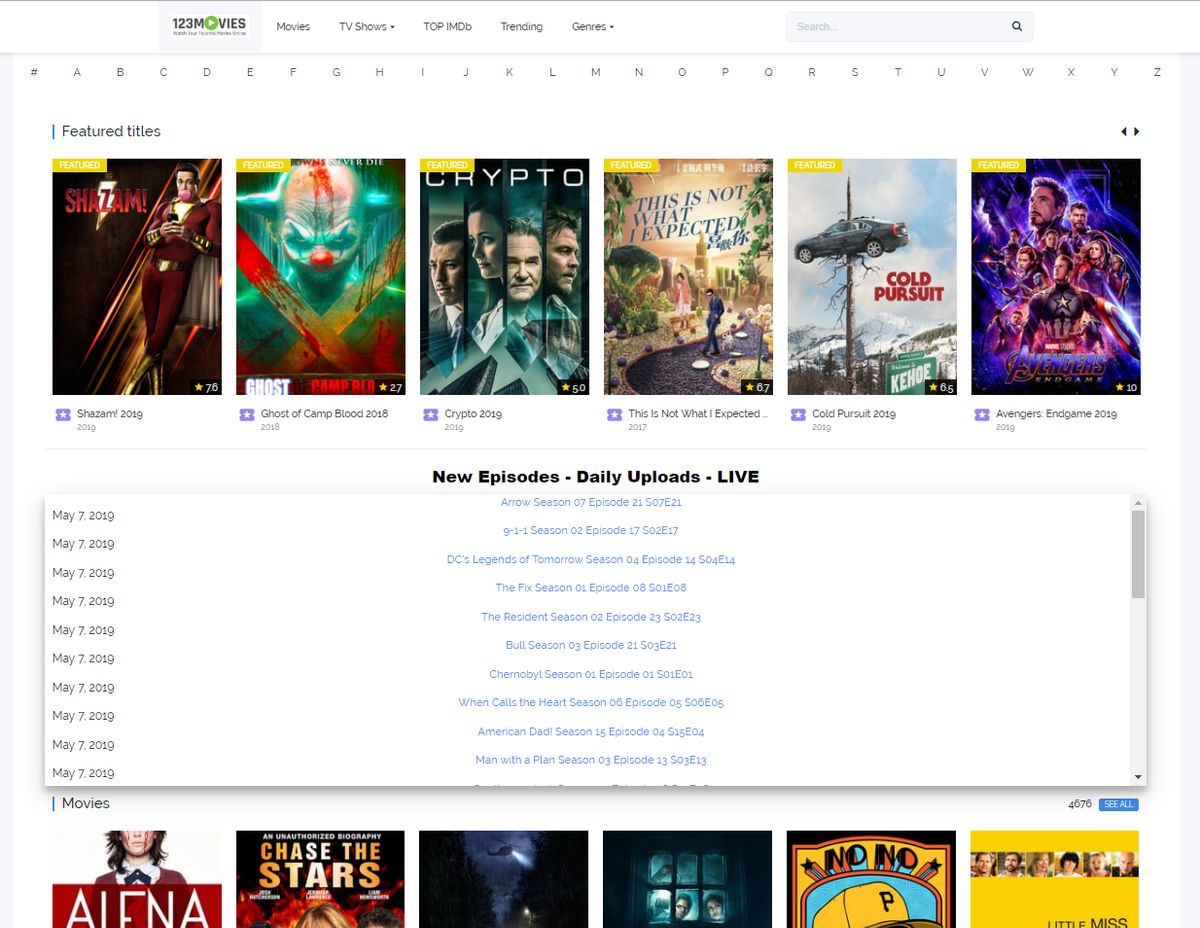Filter titles by letter S
Image resolution: width=1200 pixels, height=928 pixels.
click(854, 72)
